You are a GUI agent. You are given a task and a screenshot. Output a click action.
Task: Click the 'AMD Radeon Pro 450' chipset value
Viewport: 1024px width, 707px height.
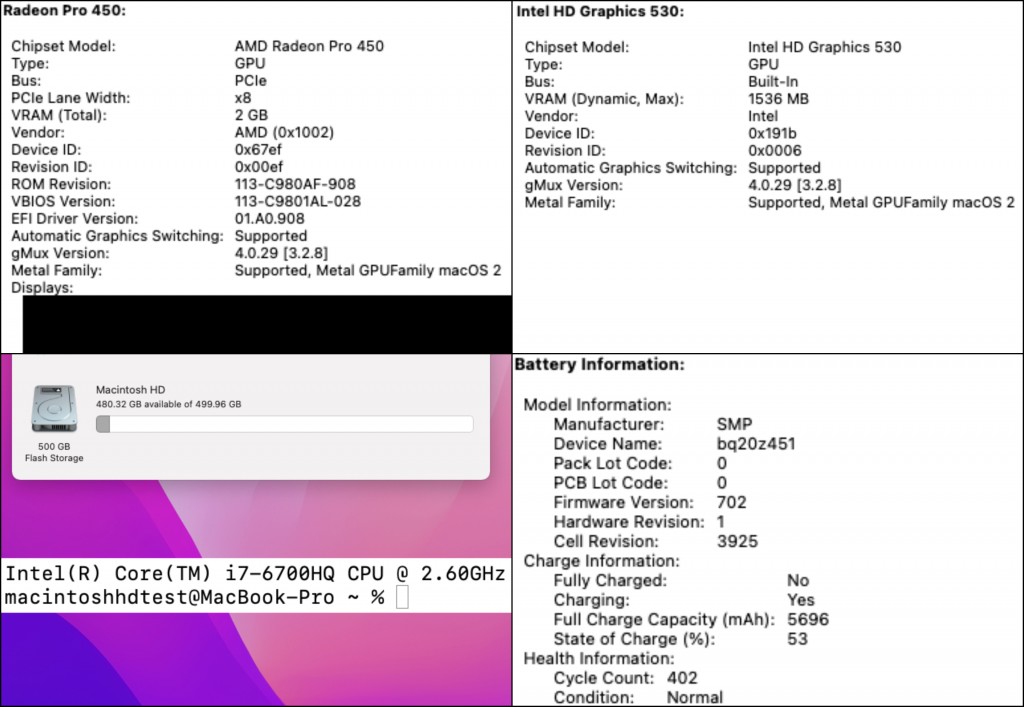click(309, 46)
